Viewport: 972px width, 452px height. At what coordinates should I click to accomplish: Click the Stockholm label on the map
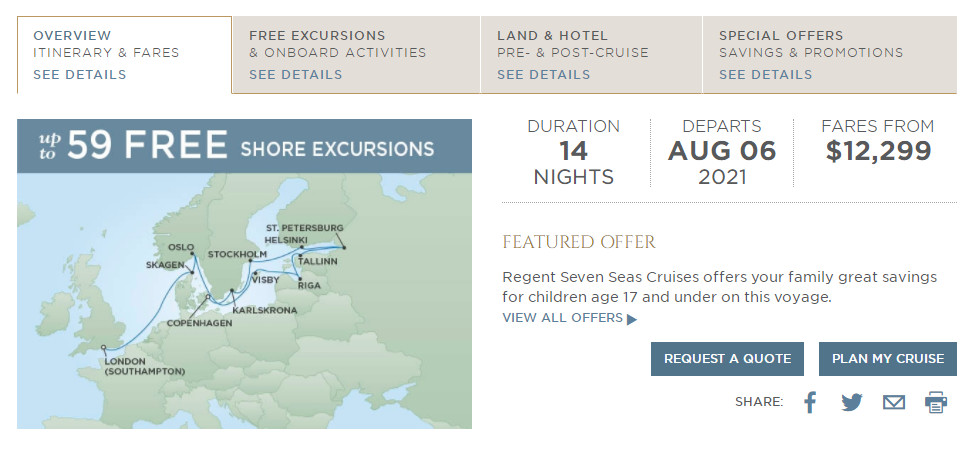[236, 254]
